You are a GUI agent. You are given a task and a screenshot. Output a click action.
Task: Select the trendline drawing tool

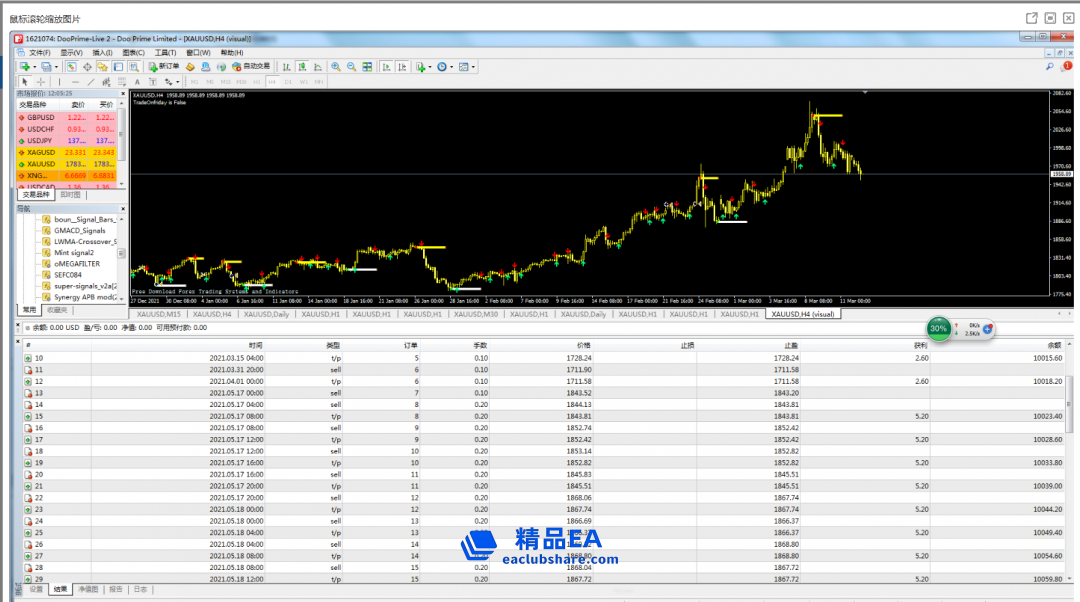point(91,82)
